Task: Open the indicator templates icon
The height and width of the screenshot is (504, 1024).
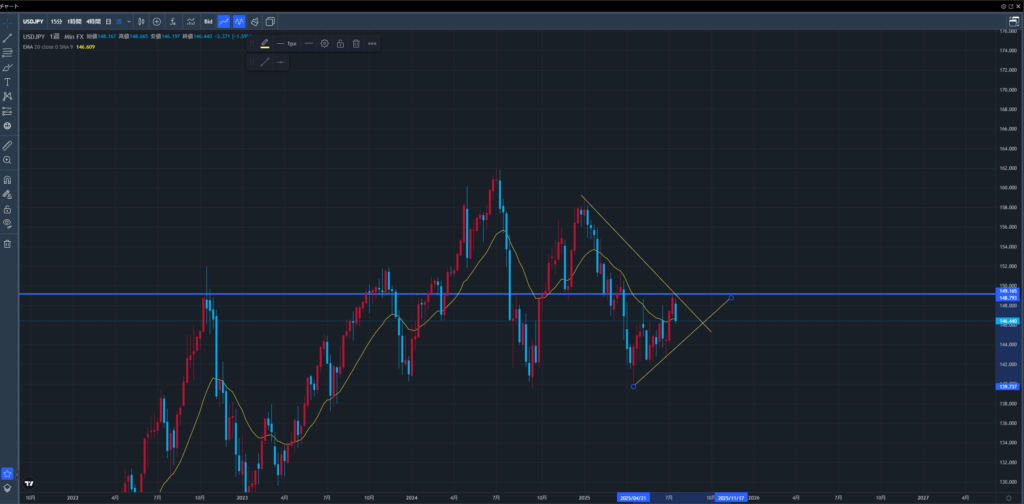Action: 191,22
